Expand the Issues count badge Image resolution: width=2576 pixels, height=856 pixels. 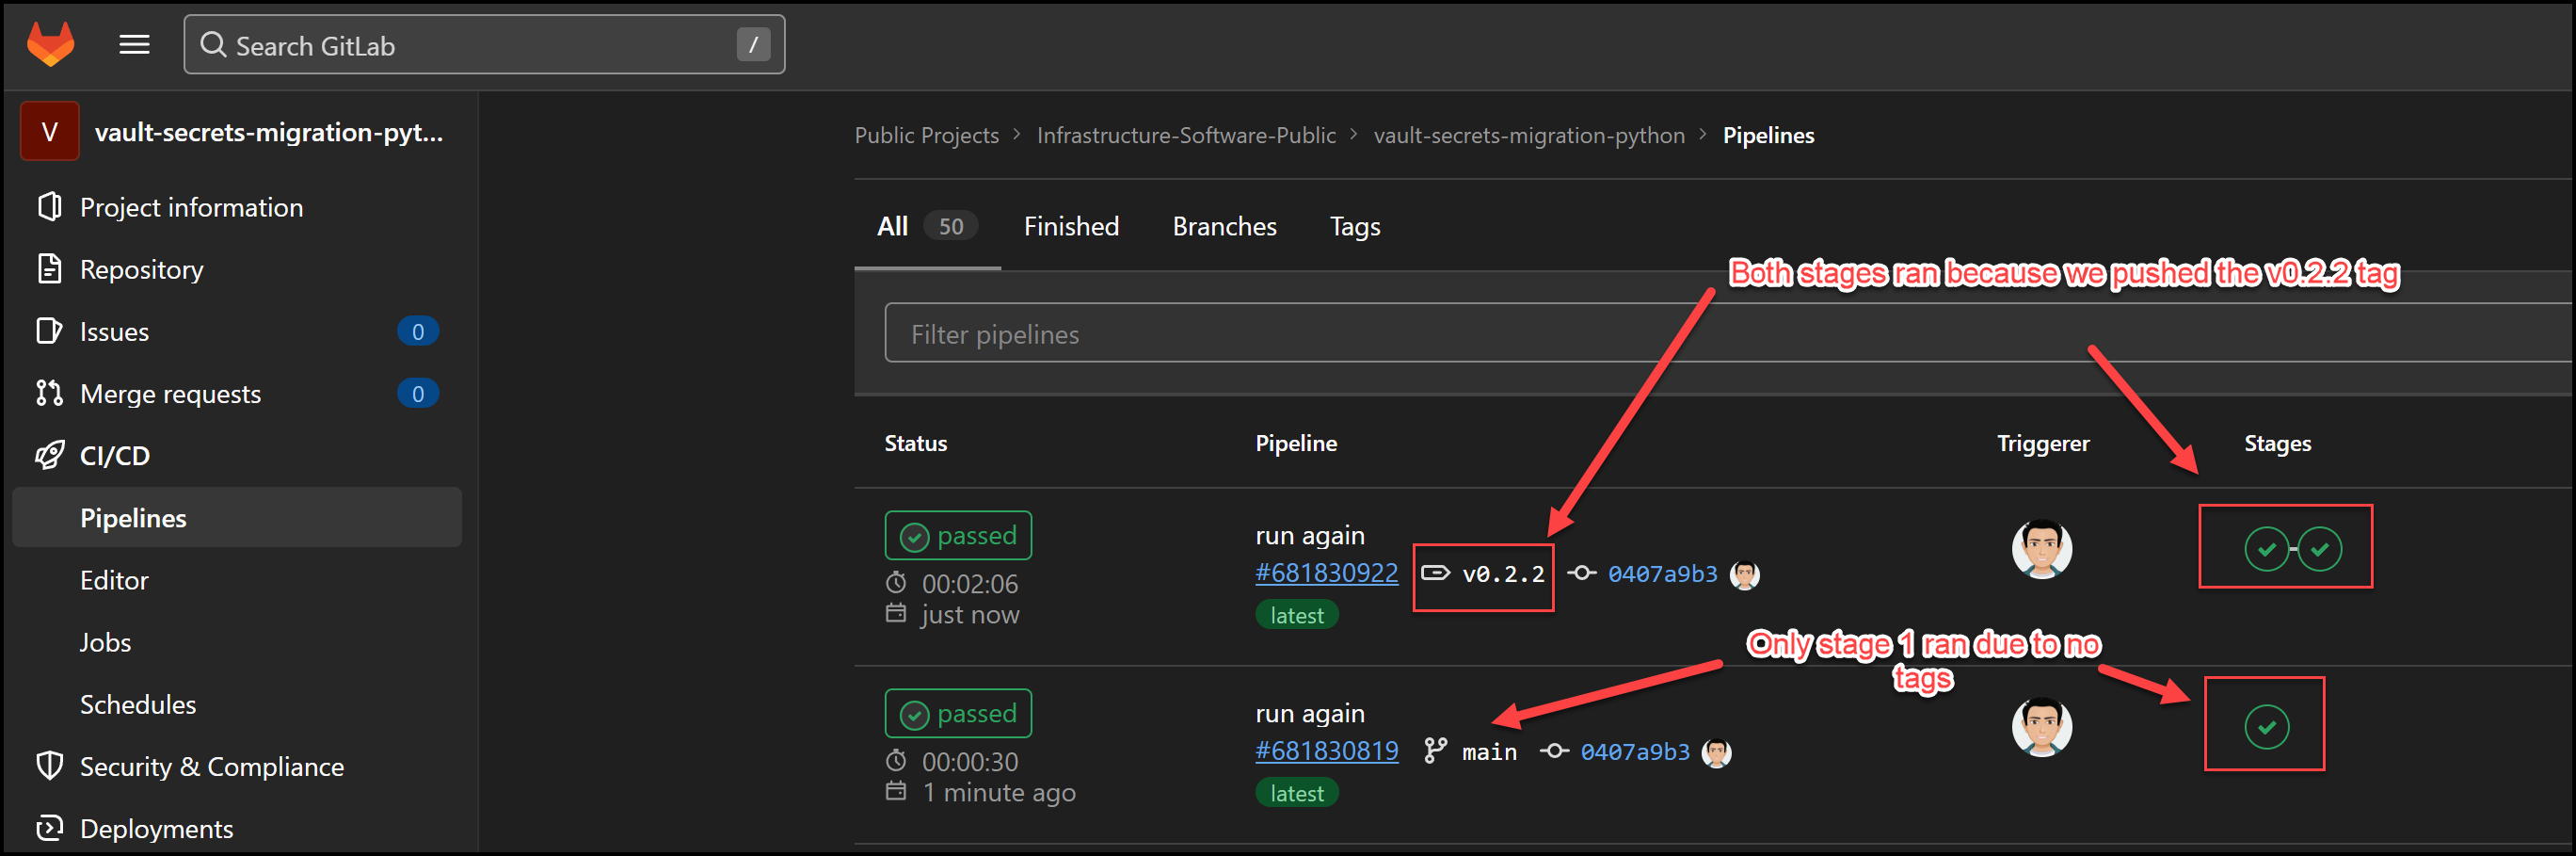pos(419,331)
